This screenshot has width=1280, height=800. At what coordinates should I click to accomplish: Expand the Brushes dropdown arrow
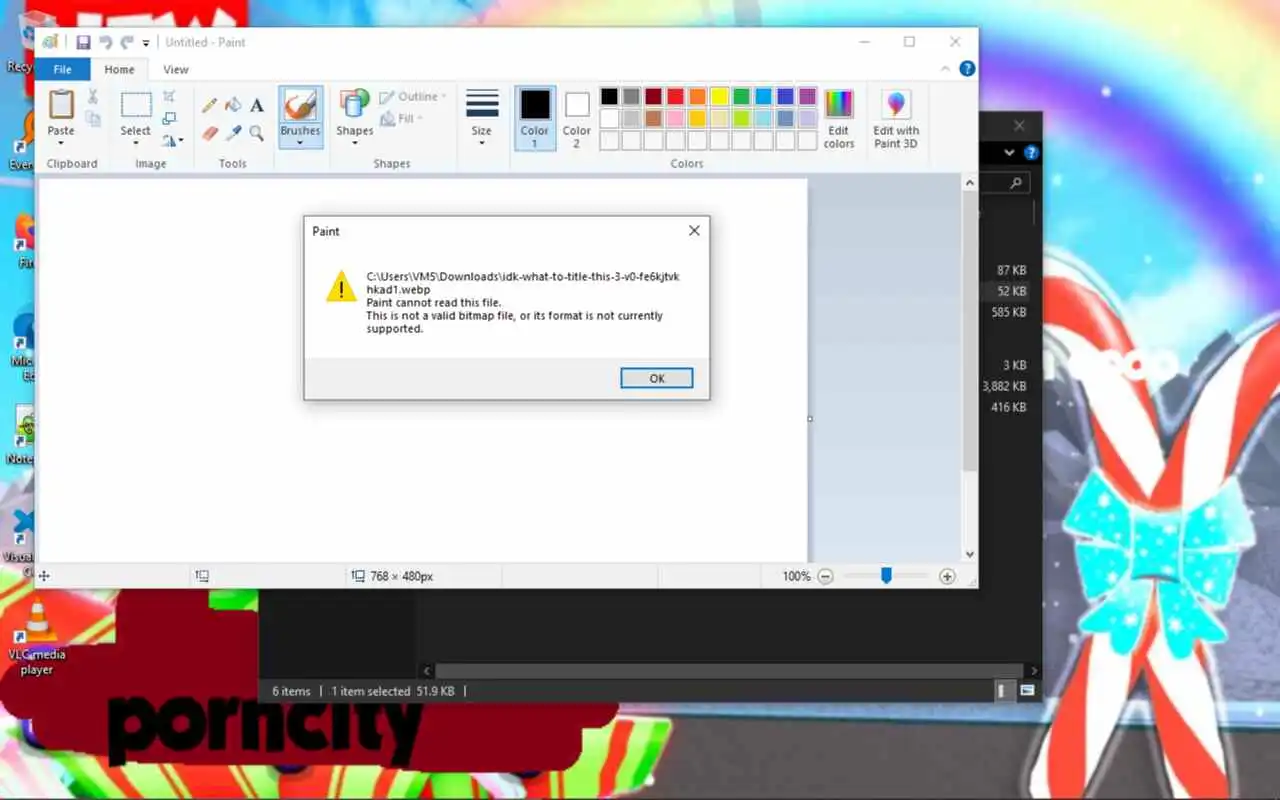coord(300,142)
